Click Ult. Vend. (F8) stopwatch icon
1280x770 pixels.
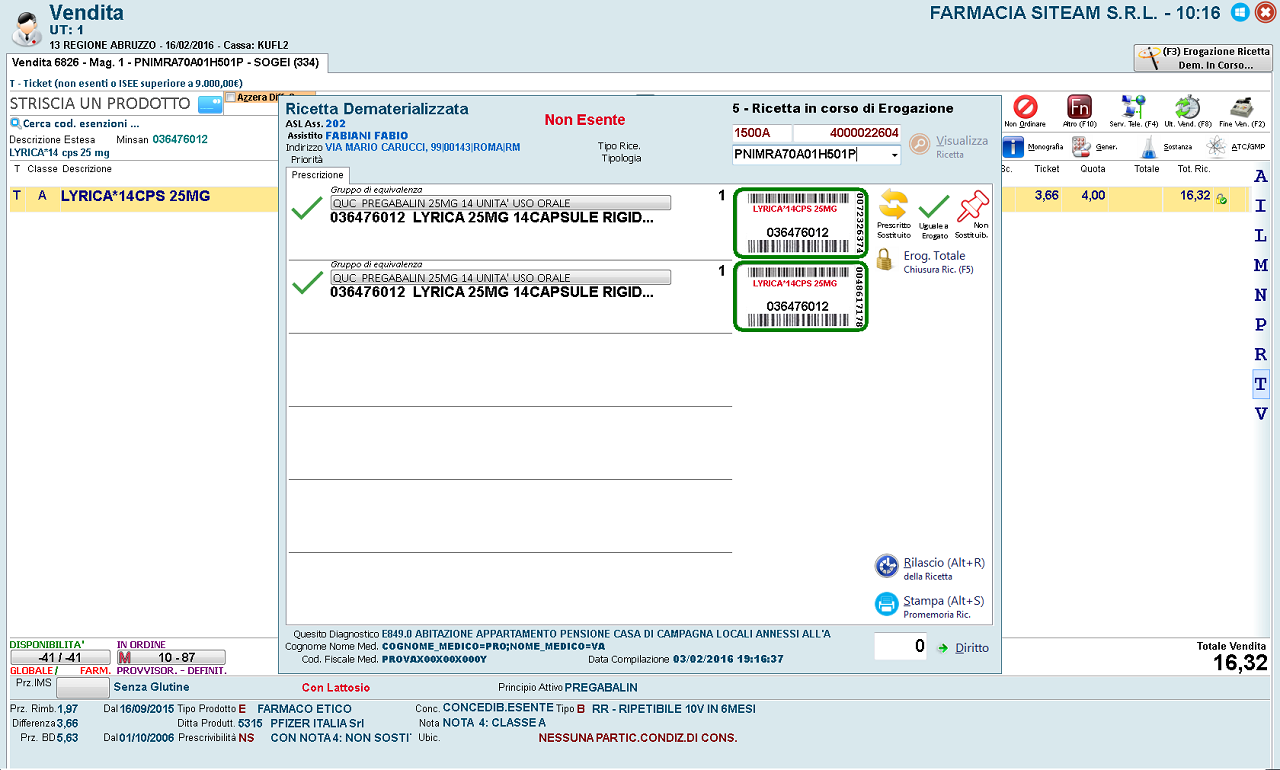click(x=1187, y=107)
